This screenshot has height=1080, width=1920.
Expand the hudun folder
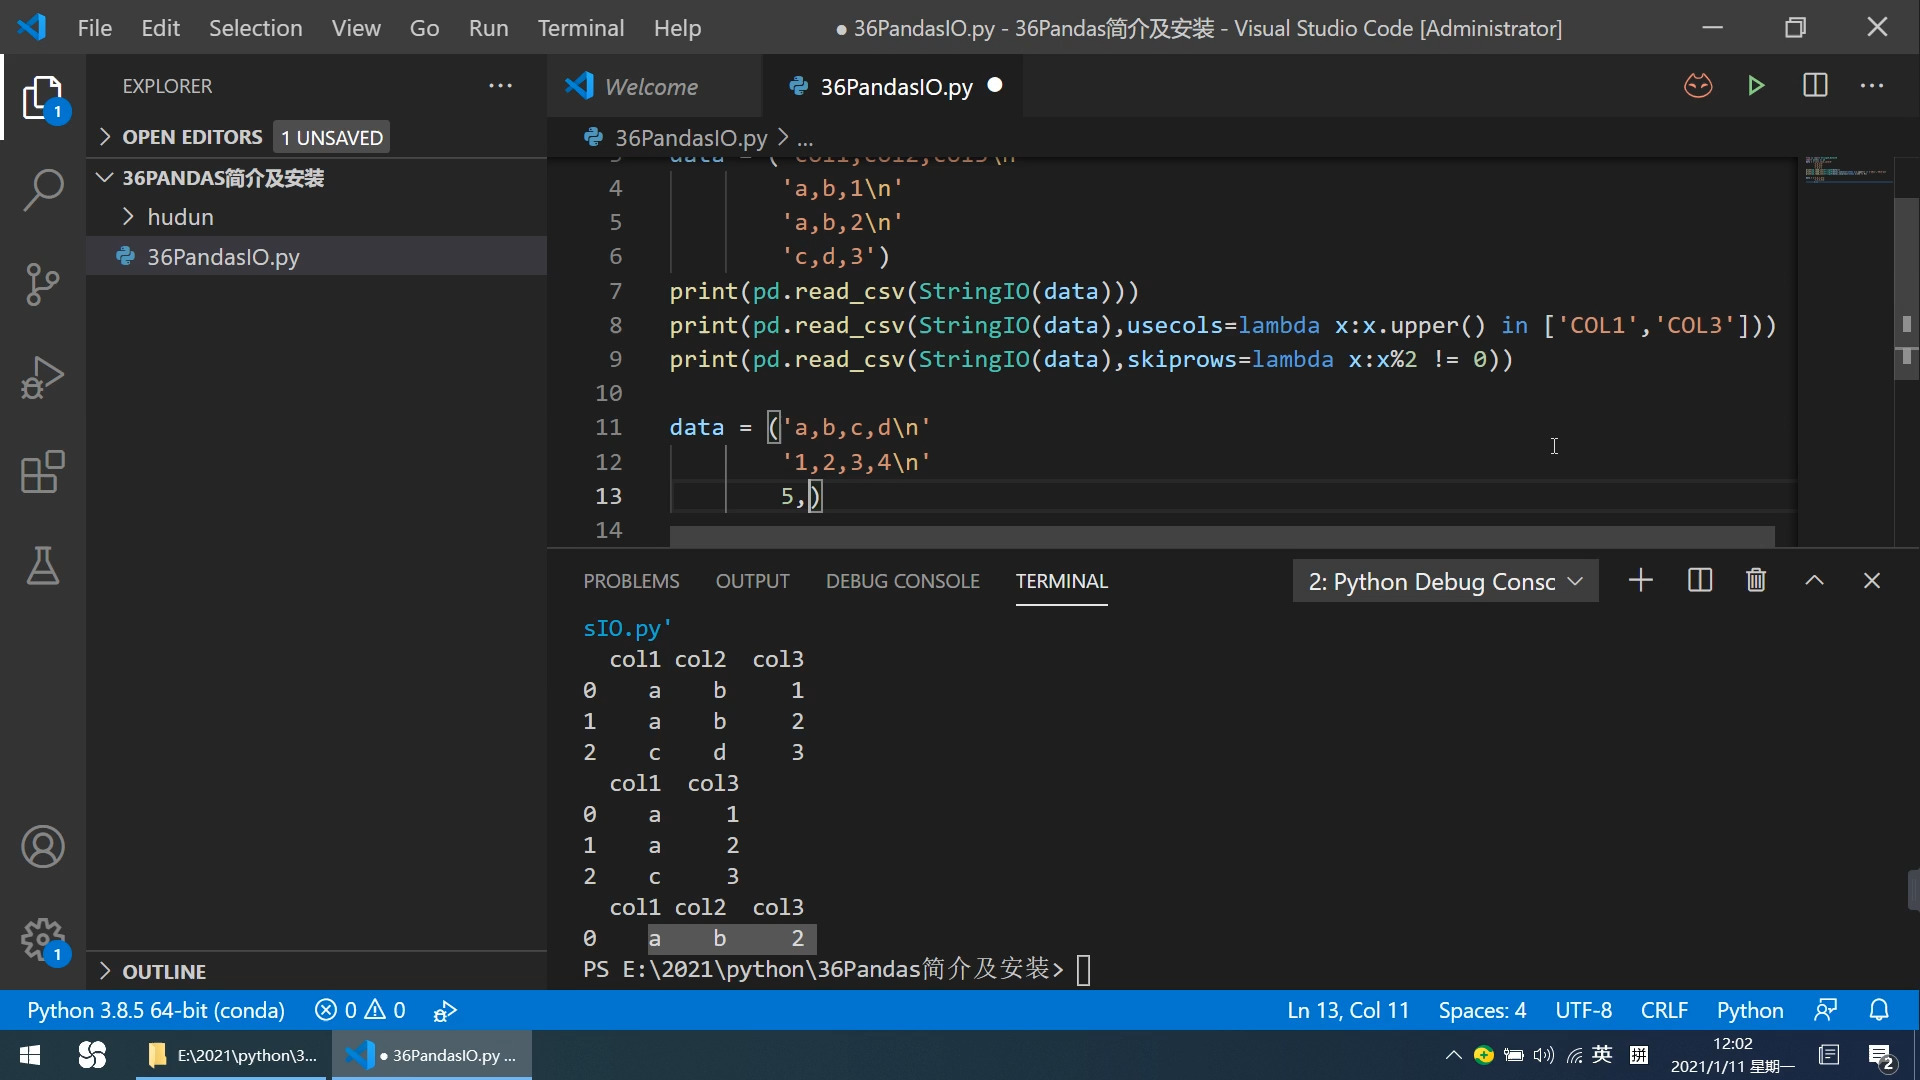click(x=180, y=217)
